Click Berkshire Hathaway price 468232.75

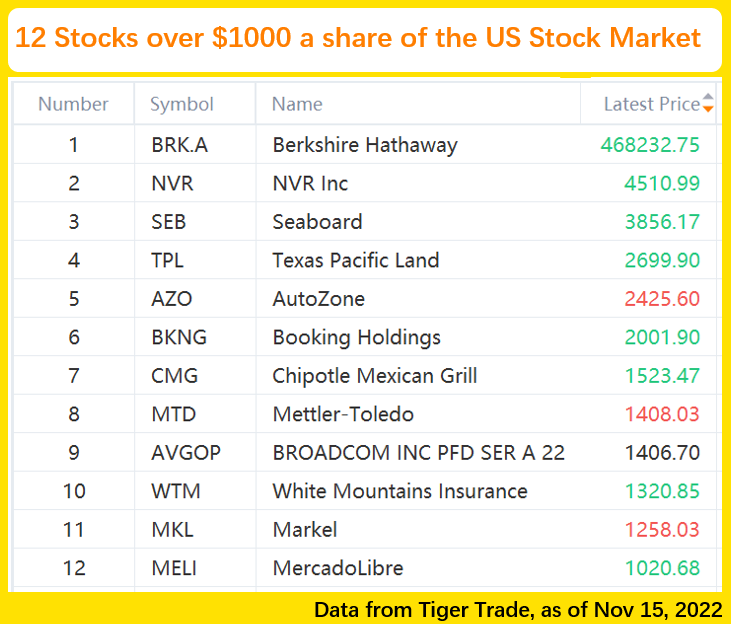click(x=650, y=145)
